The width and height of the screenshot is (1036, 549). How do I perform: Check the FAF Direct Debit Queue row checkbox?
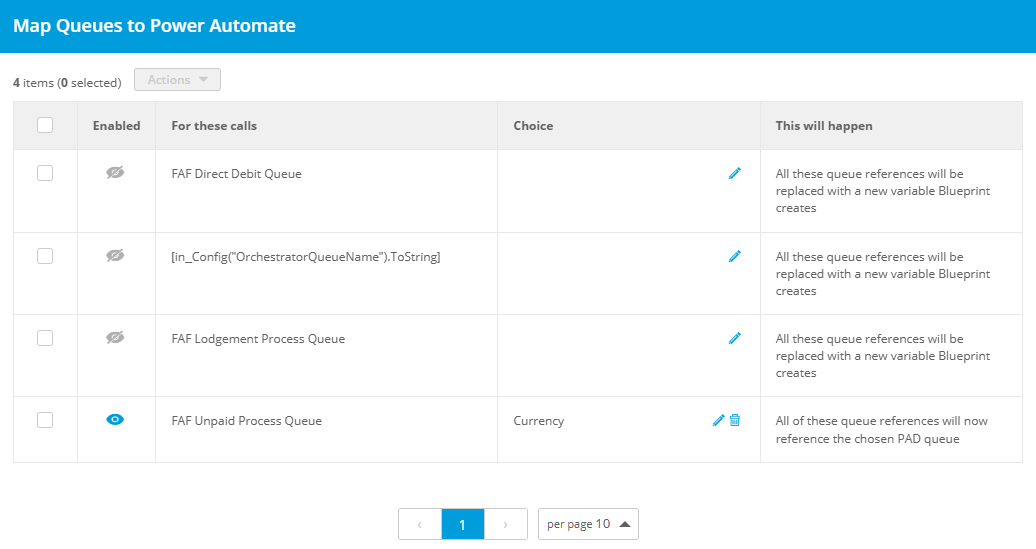tap(45, 173)
